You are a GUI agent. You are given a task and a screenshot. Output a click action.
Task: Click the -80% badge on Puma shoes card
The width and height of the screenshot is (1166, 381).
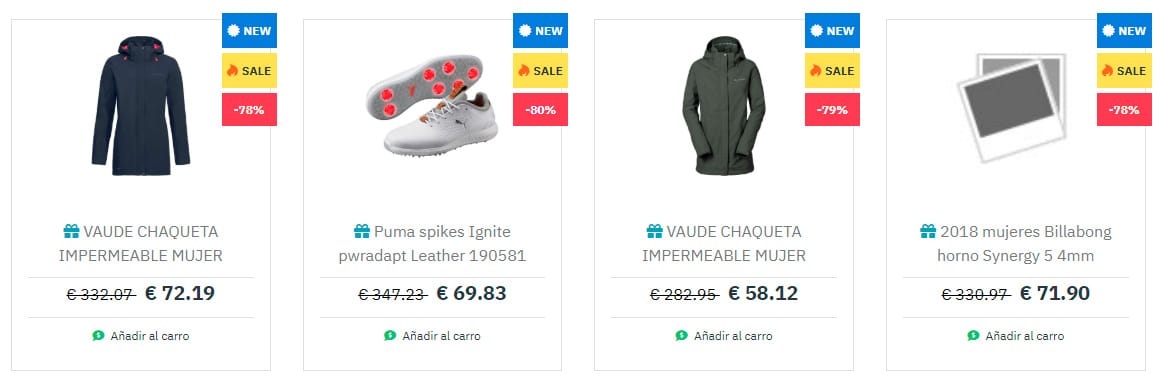pos(541,110)
